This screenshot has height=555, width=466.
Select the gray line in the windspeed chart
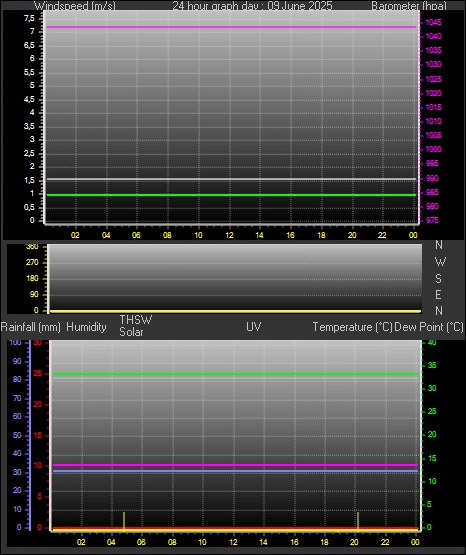coord(231,179)
